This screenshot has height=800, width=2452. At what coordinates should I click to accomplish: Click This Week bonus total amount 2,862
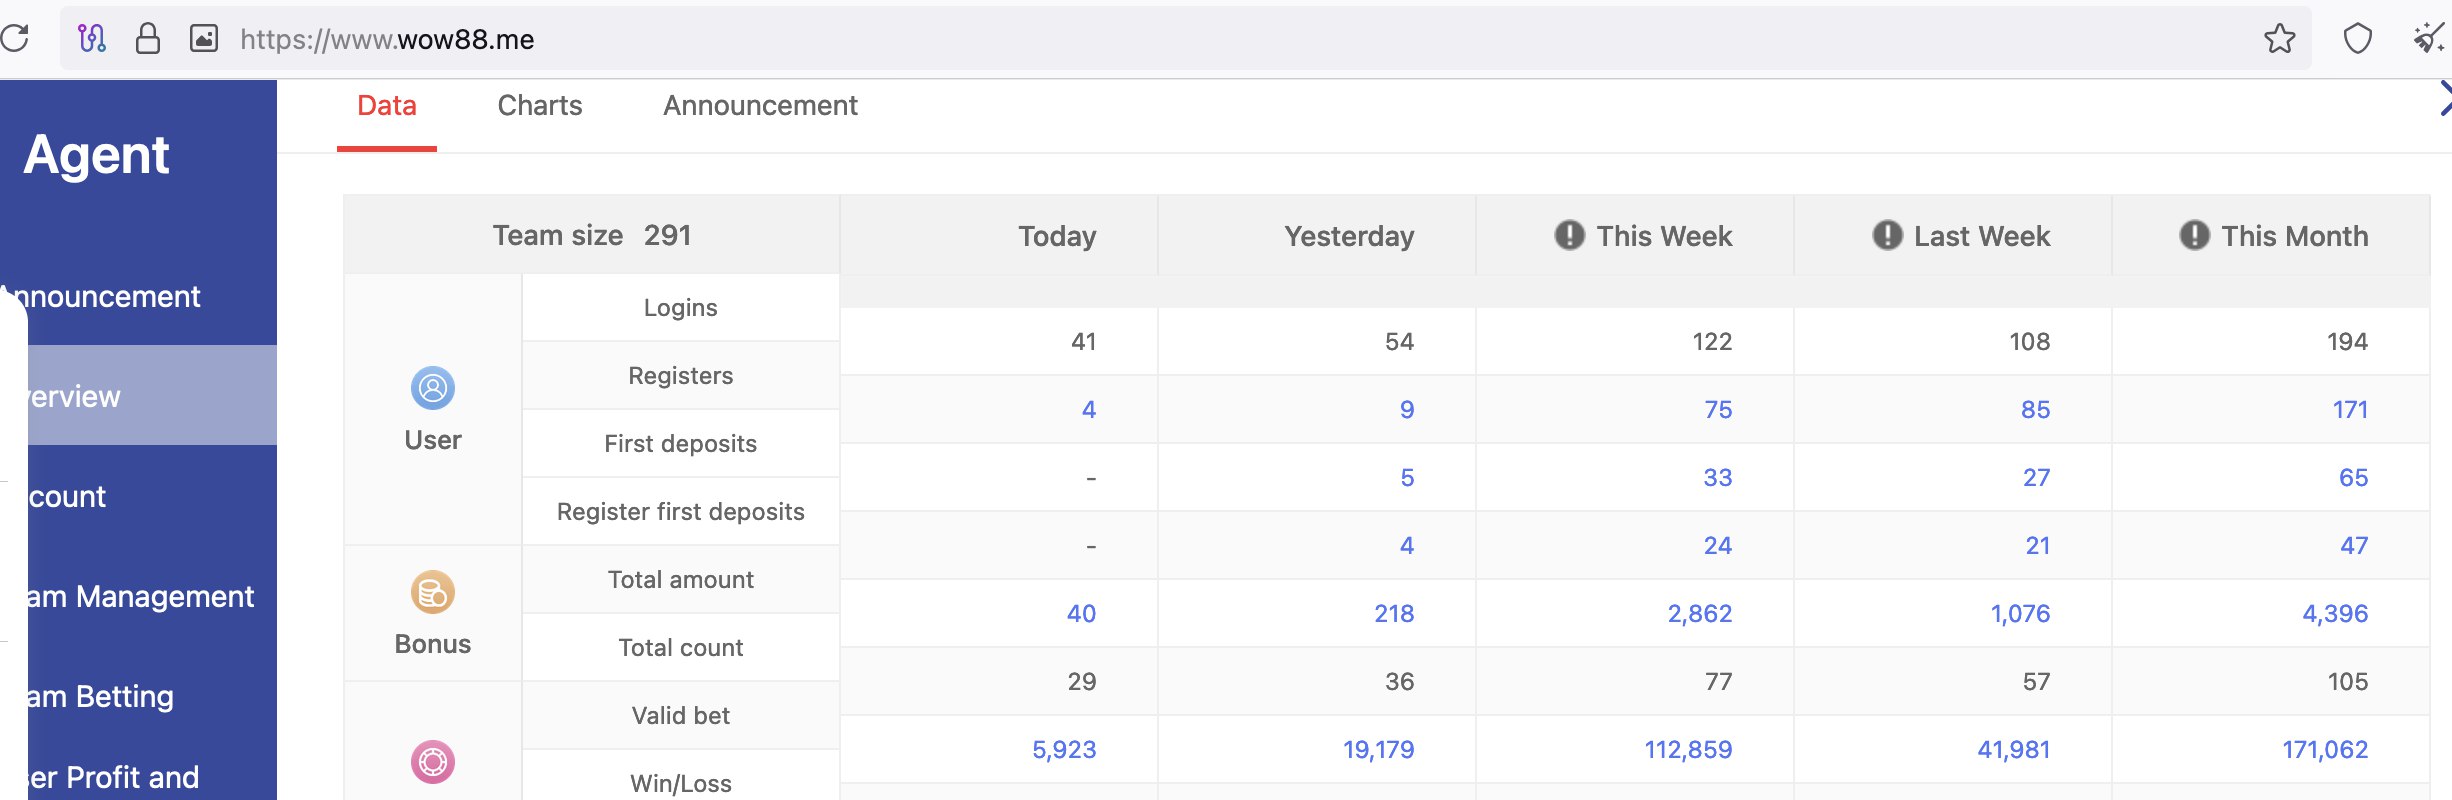(x=1699, y=614)
